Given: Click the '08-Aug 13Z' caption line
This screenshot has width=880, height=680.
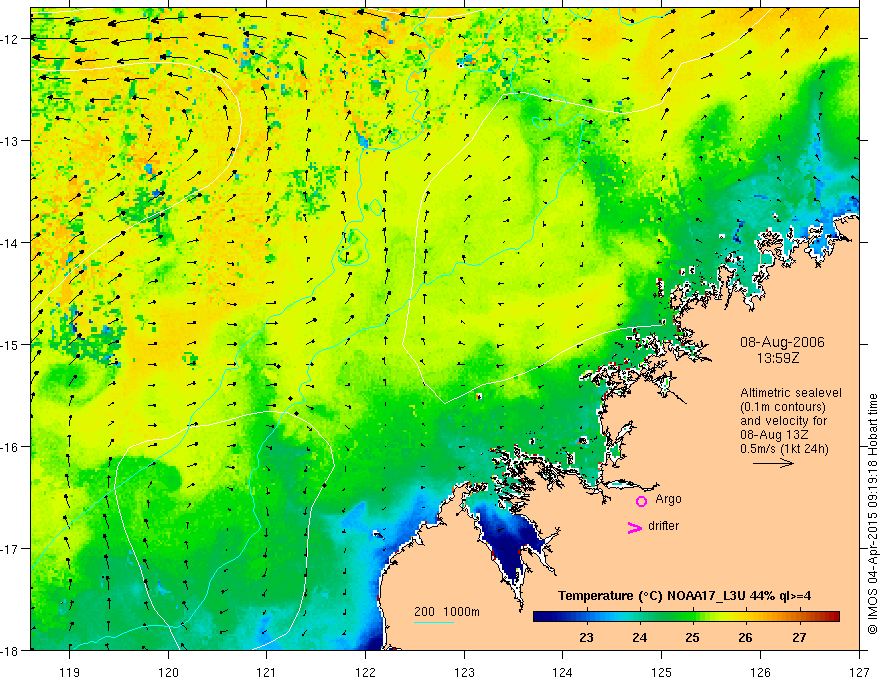Looking at the screenshot, I should (x=772, y=435).
